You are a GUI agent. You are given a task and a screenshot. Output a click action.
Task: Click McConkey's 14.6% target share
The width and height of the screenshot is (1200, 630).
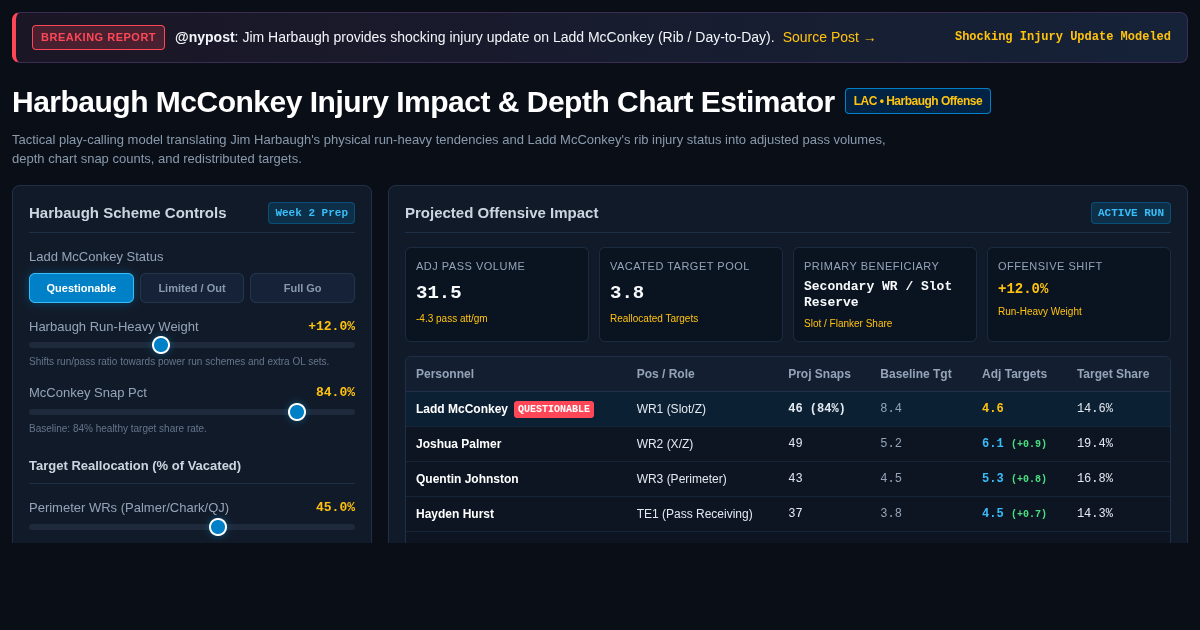(x=1095, y=409)
